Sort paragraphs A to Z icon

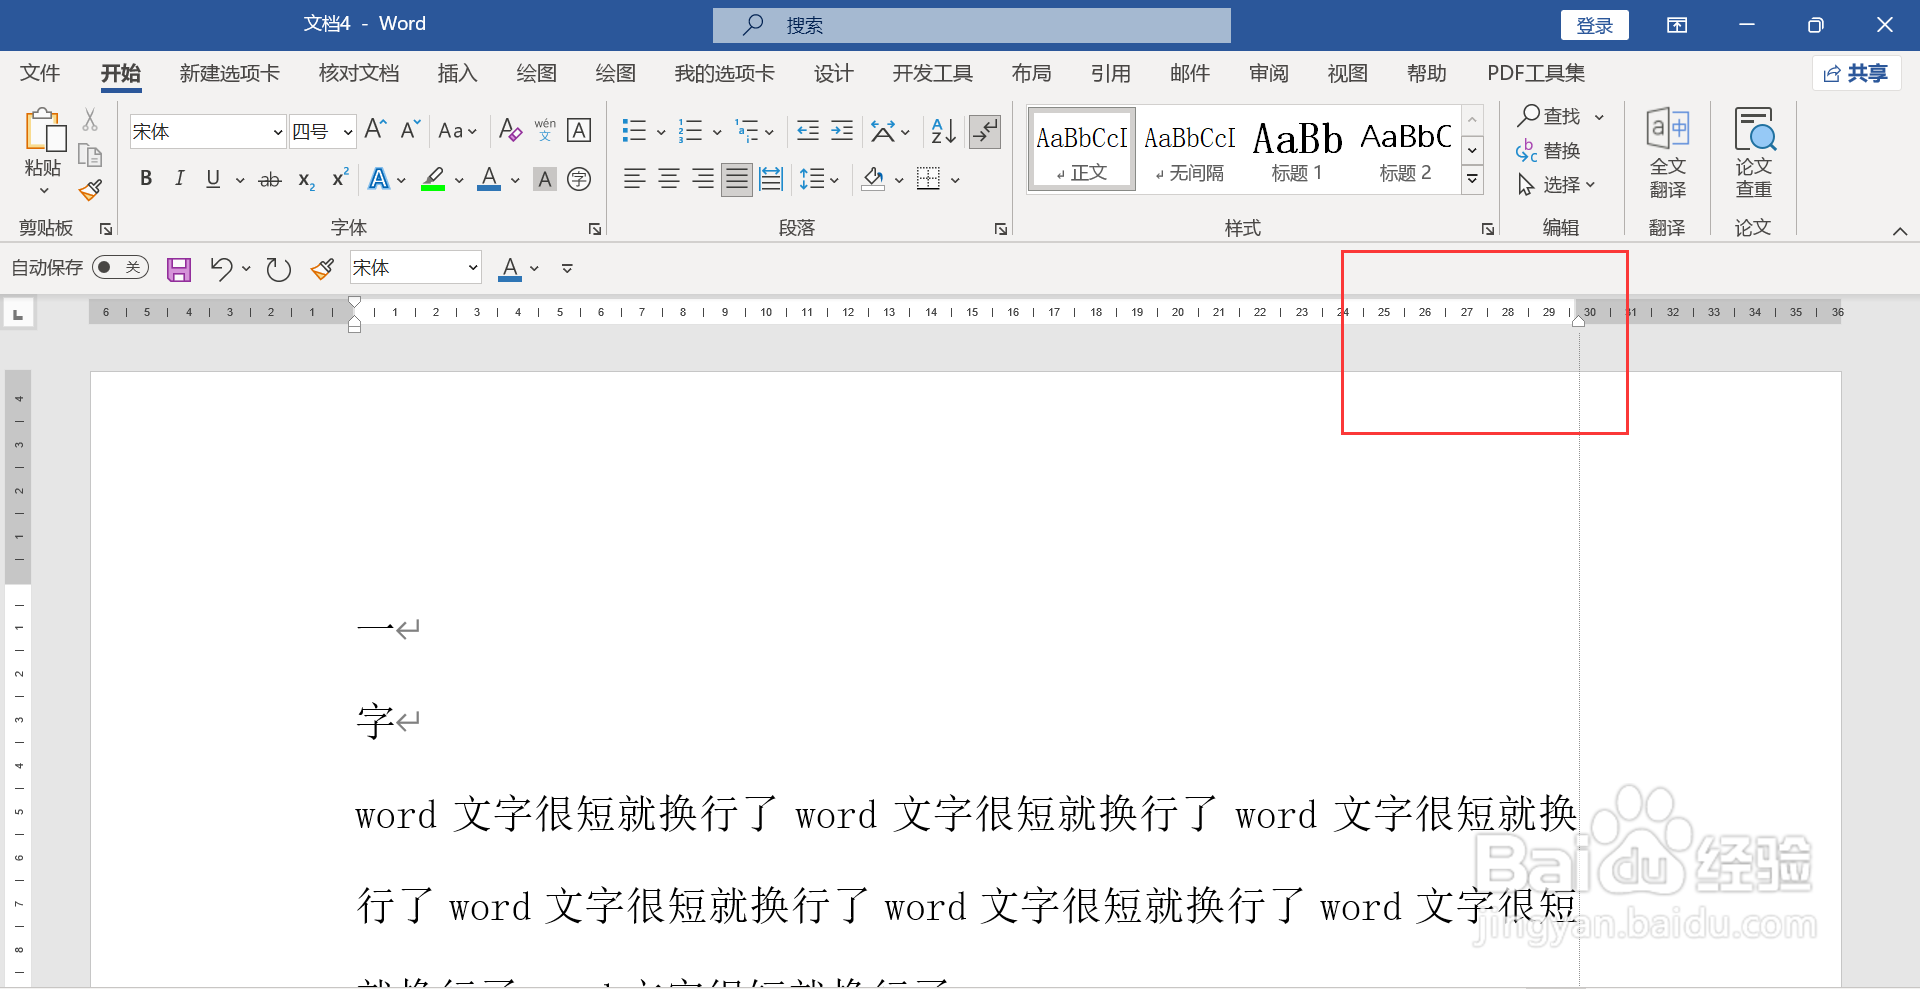(943, 130)
